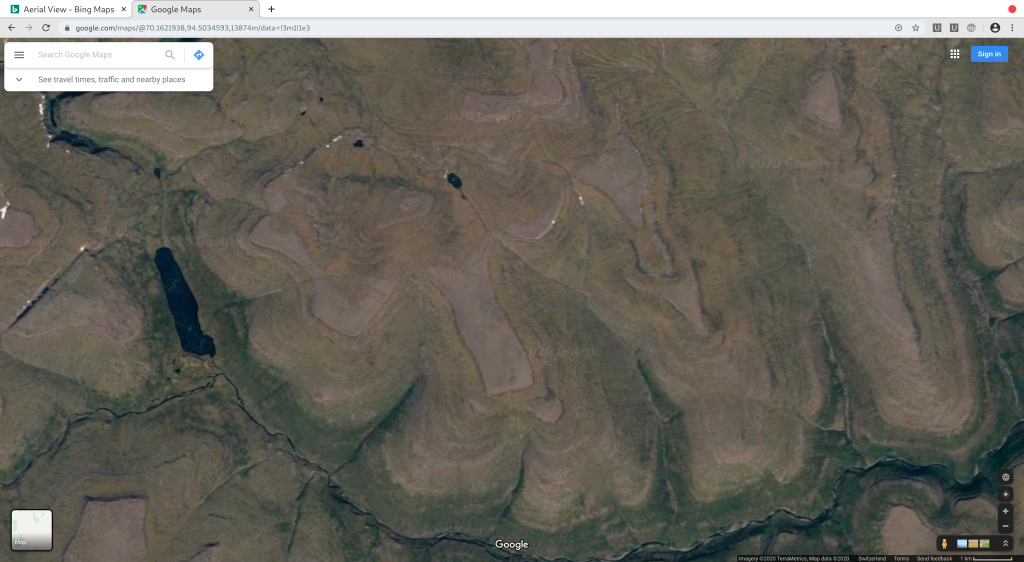
Task: Expand the imagery strip double chevron
Action: click(x=1006, y=544)
